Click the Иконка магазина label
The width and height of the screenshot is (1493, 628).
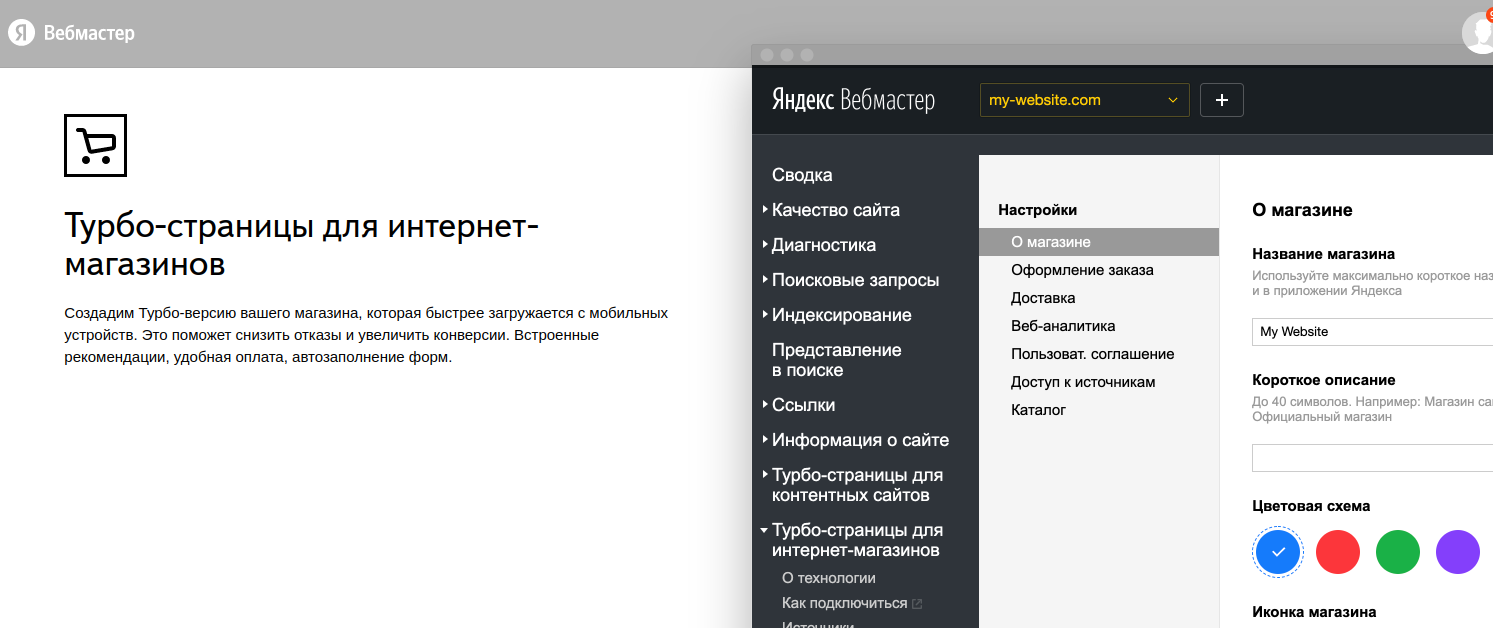[x=1314, y=612]
